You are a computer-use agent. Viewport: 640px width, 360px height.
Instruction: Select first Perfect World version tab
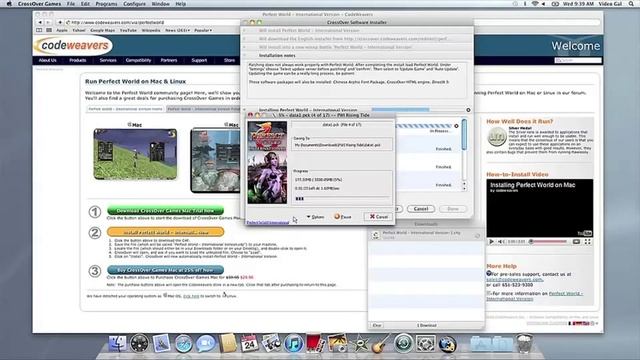point(125,109)
